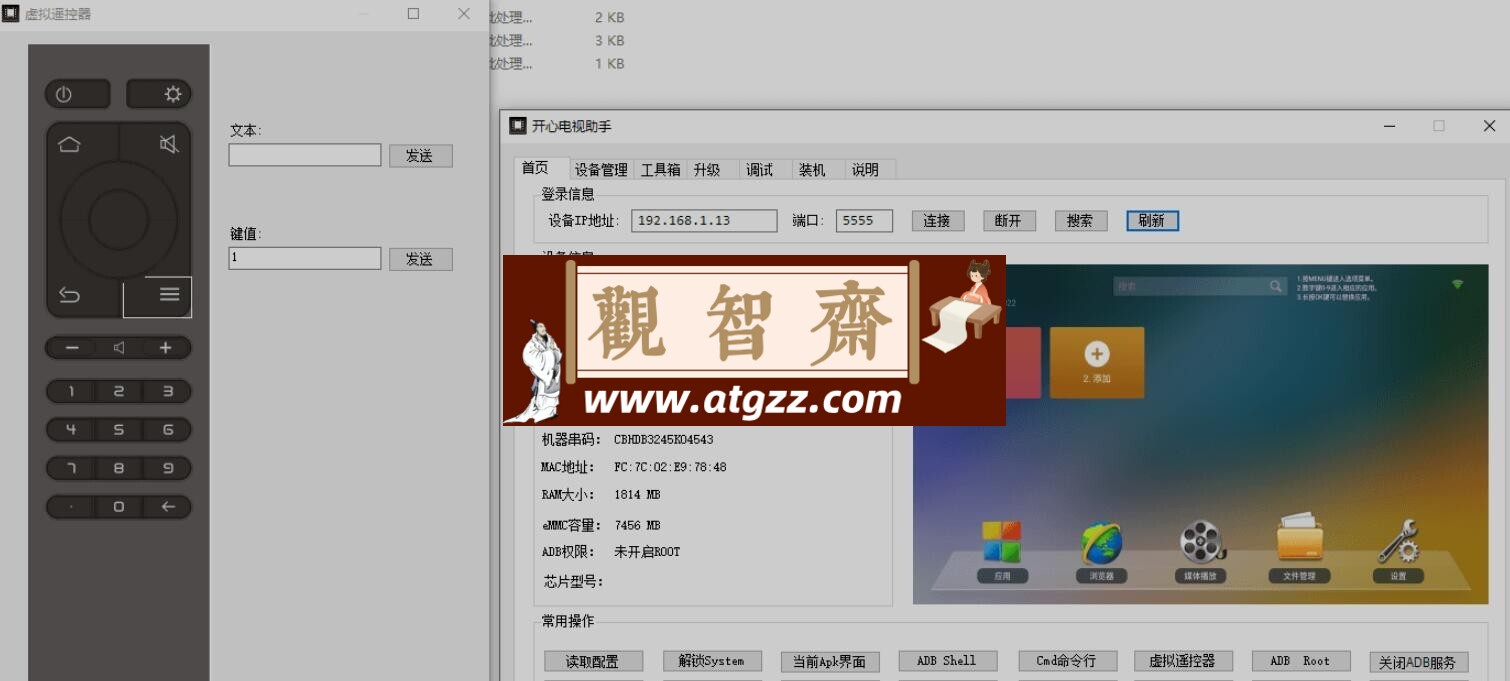1510x681 pixels.
Task: Click number 4 key on remote
Action: point(71,430)
